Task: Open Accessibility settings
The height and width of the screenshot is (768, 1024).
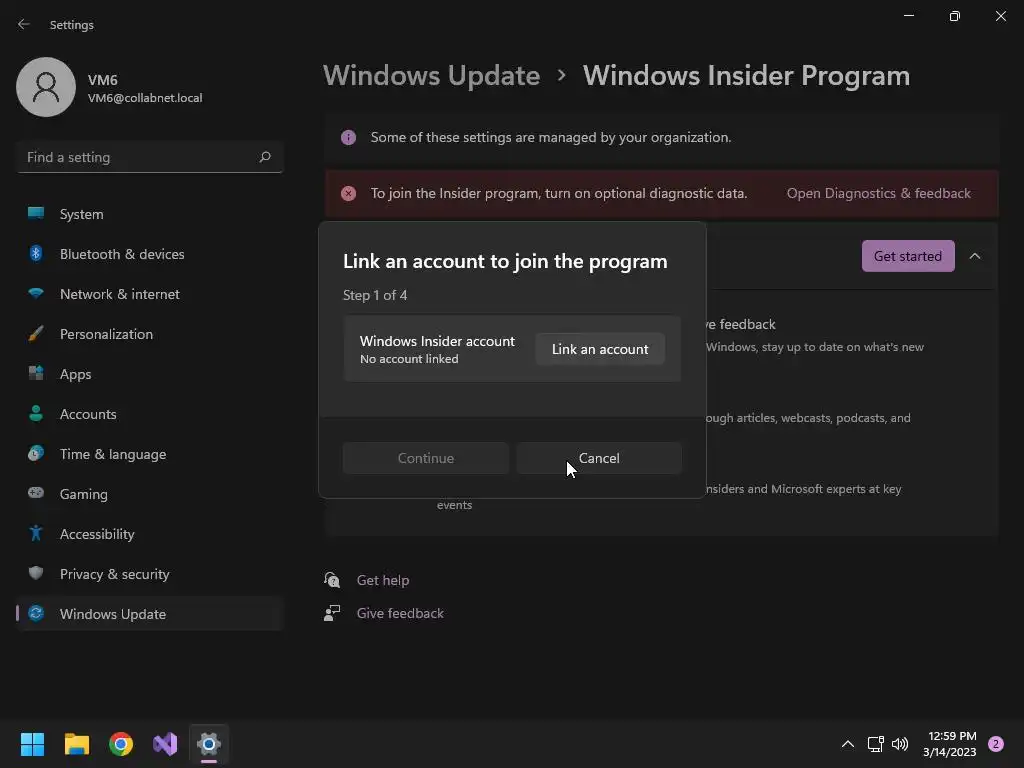Action: pos(150,534)
